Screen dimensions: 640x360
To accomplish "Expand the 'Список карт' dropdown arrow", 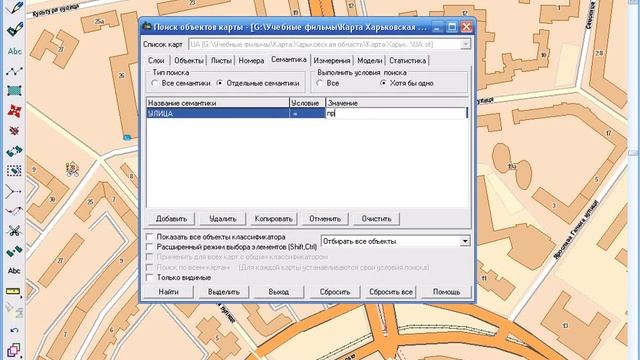I will [x=465, y=44].
